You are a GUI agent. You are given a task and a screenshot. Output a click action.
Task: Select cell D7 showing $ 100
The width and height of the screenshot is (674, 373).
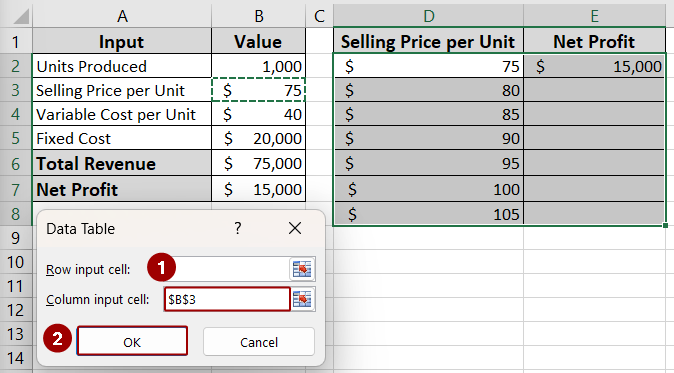pyautogui.click(x=429, y=189)
